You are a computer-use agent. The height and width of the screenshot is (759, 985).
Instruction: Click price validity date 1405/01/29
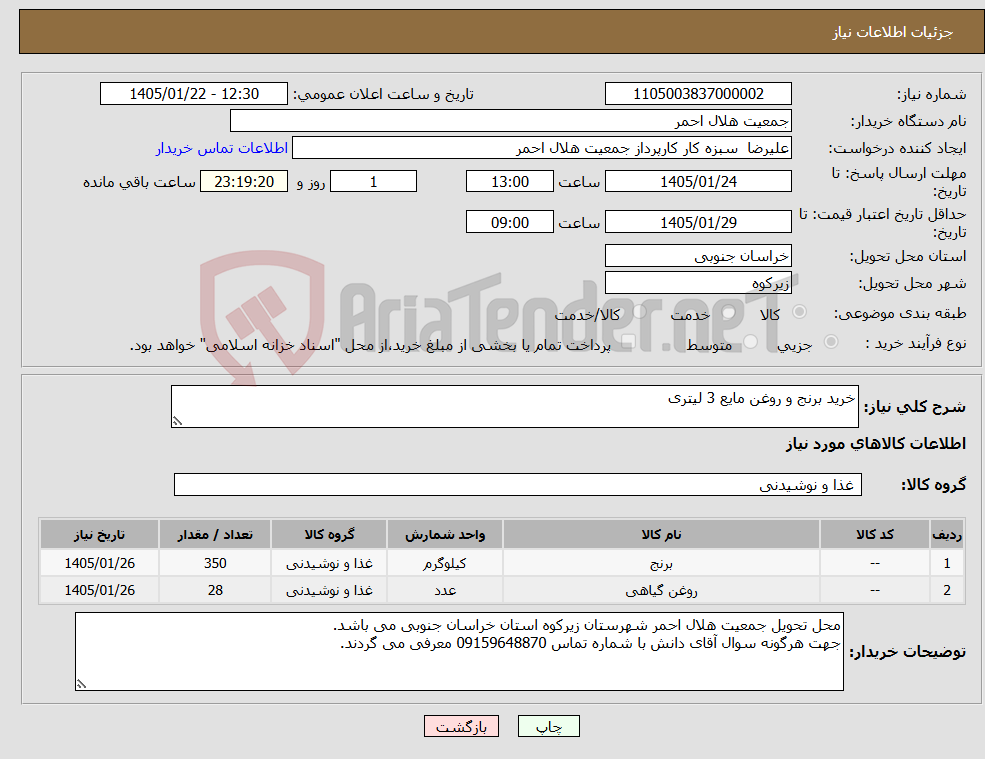[x=698, y=222]
